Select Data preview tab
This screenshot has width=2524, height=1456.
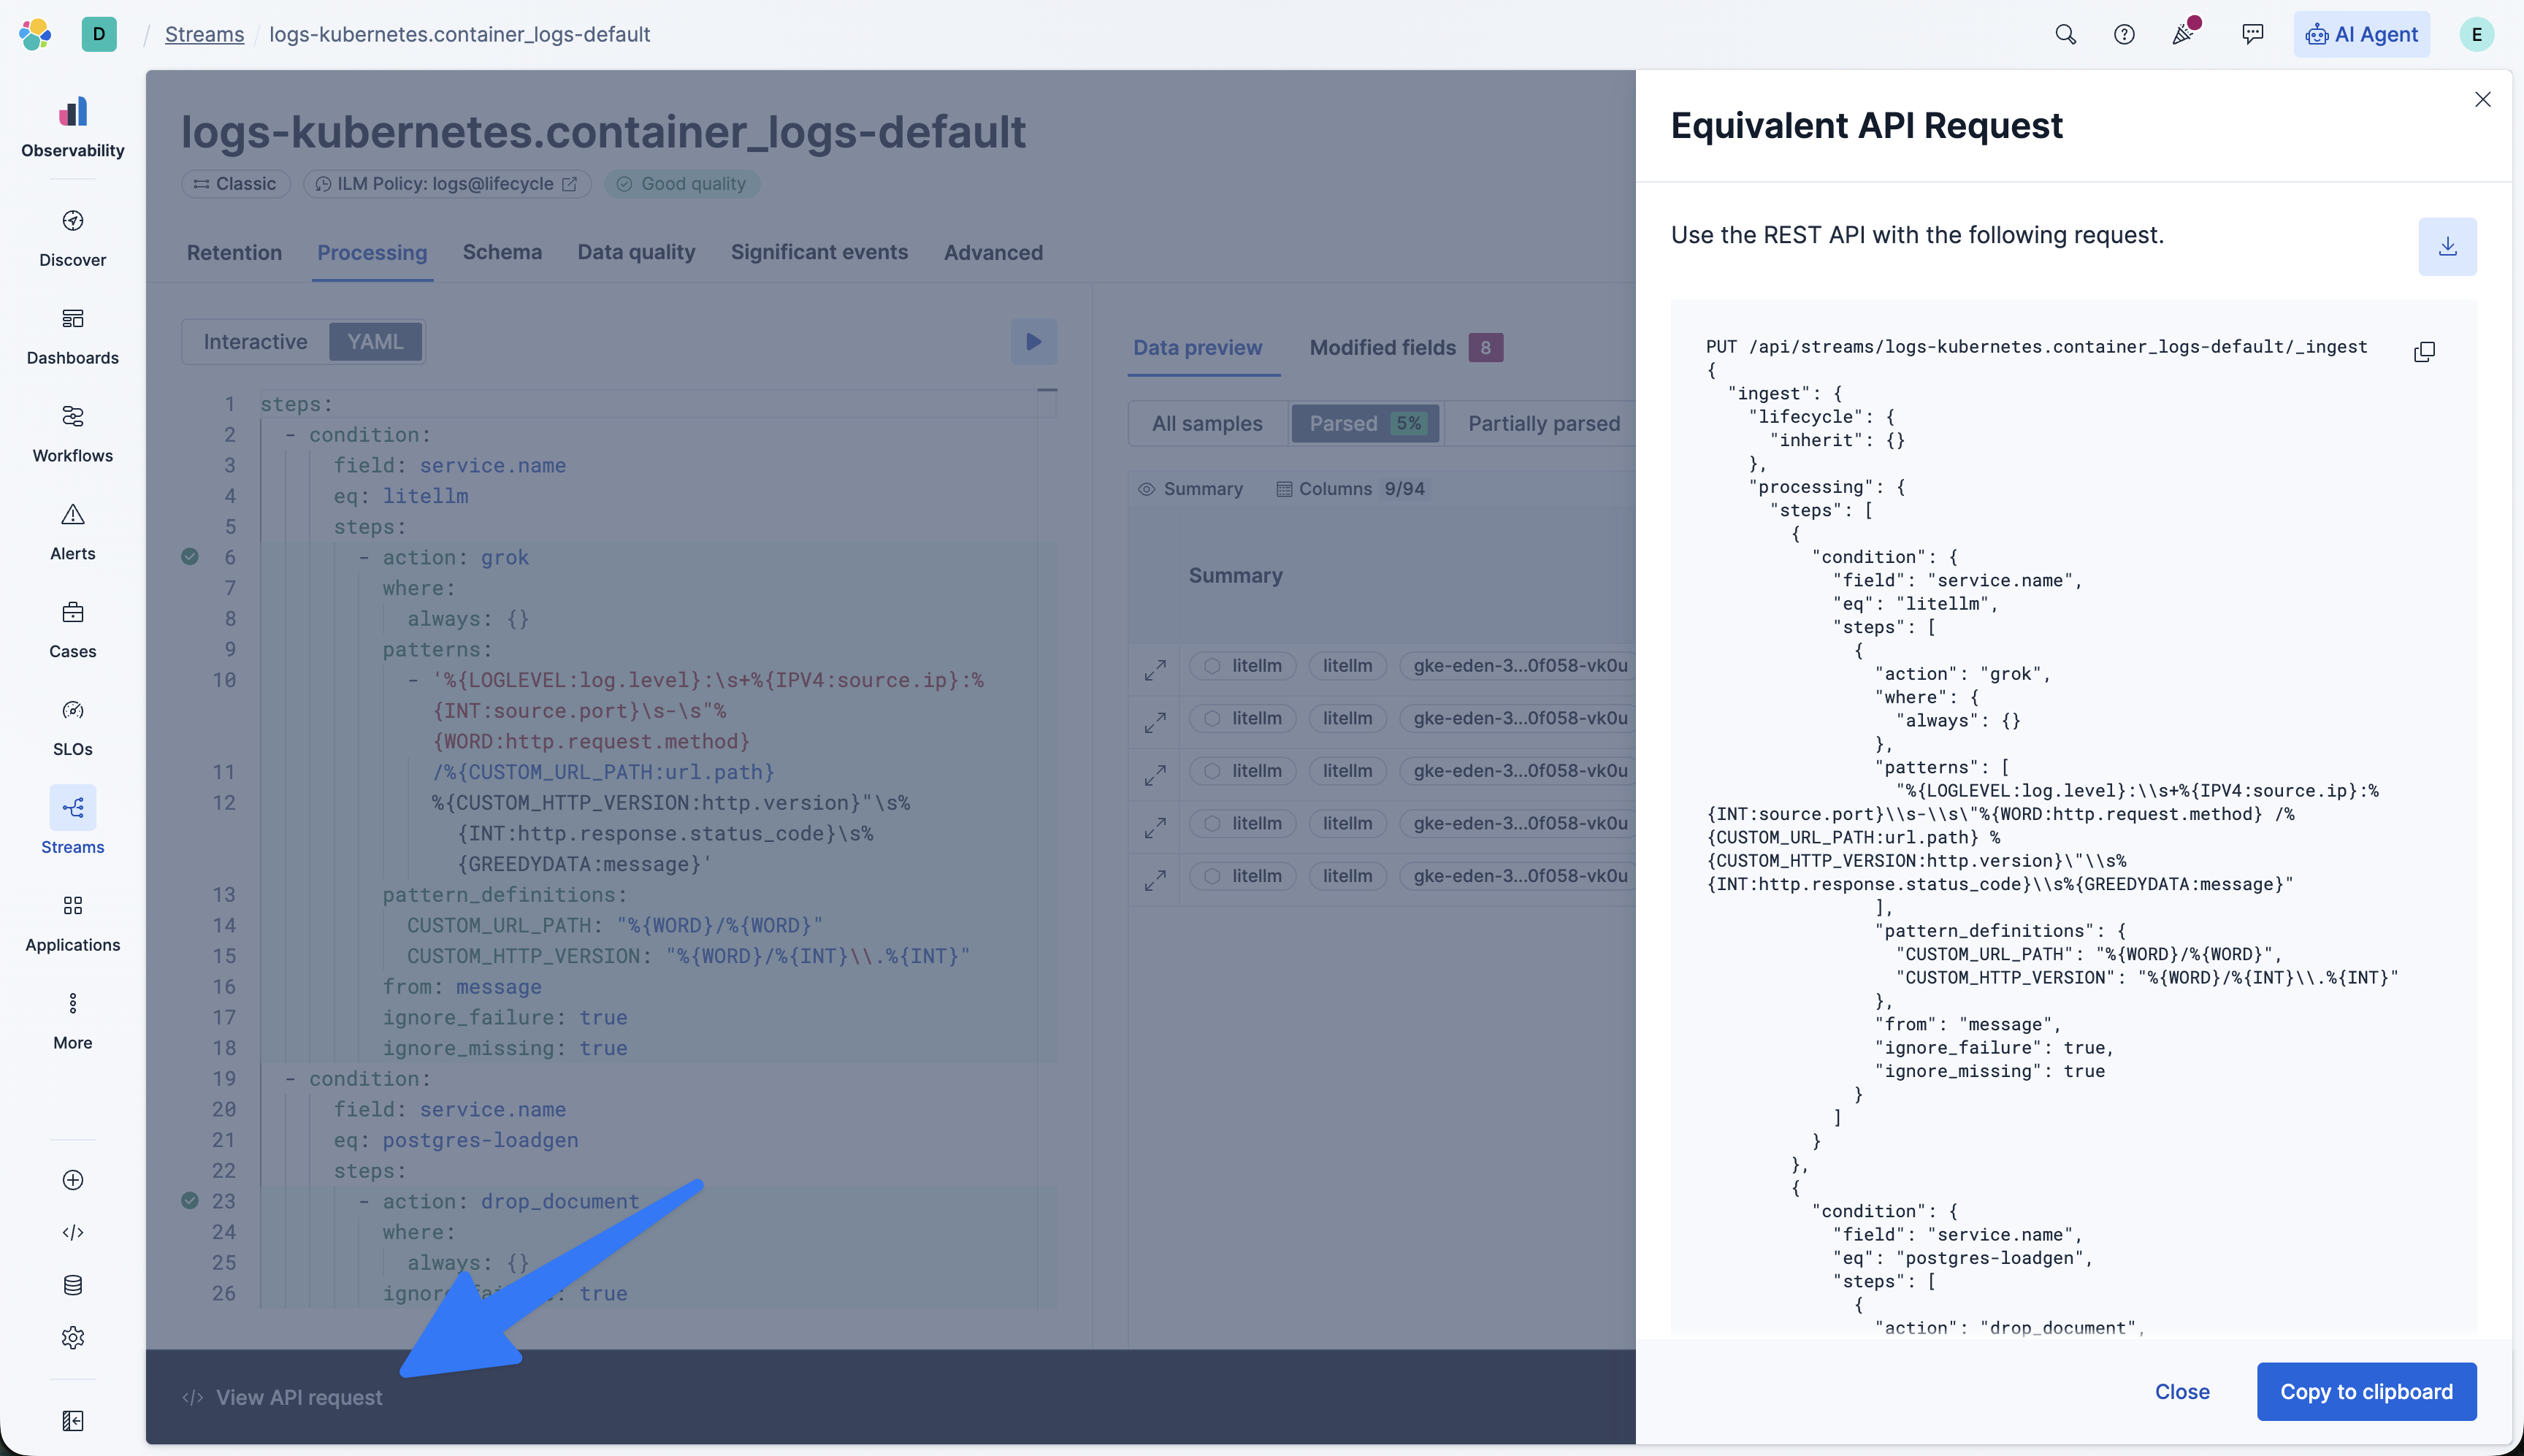[1197, 347]
